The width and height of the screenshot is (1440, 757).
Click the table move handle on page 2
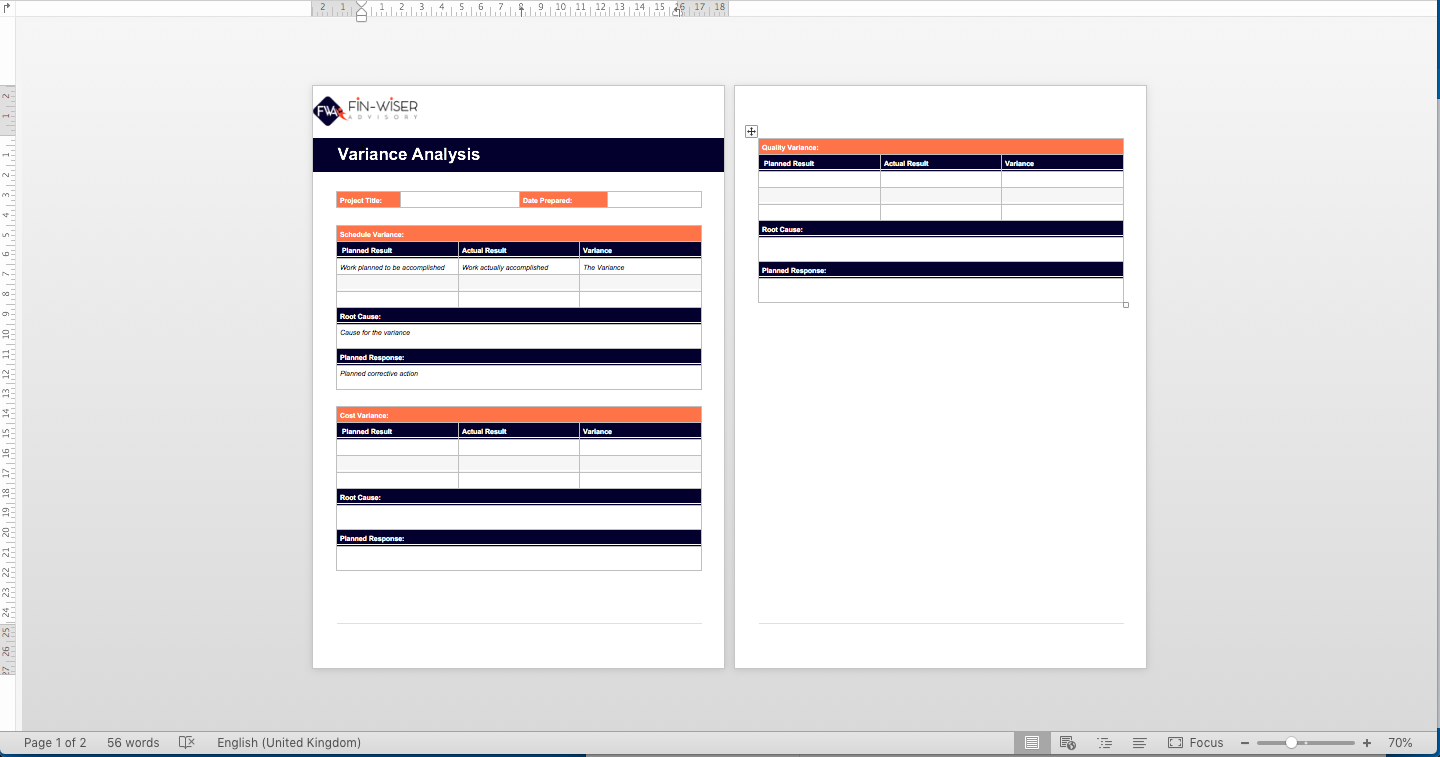(751, 132)
